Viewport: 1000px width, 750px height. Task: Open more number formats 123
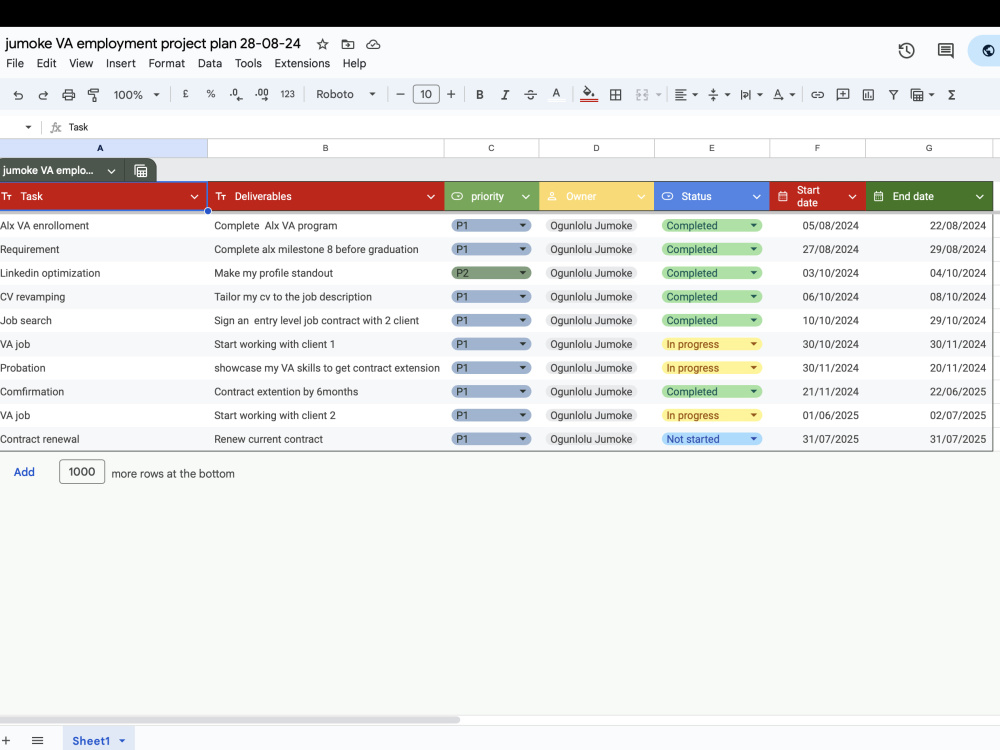(288, 94)
